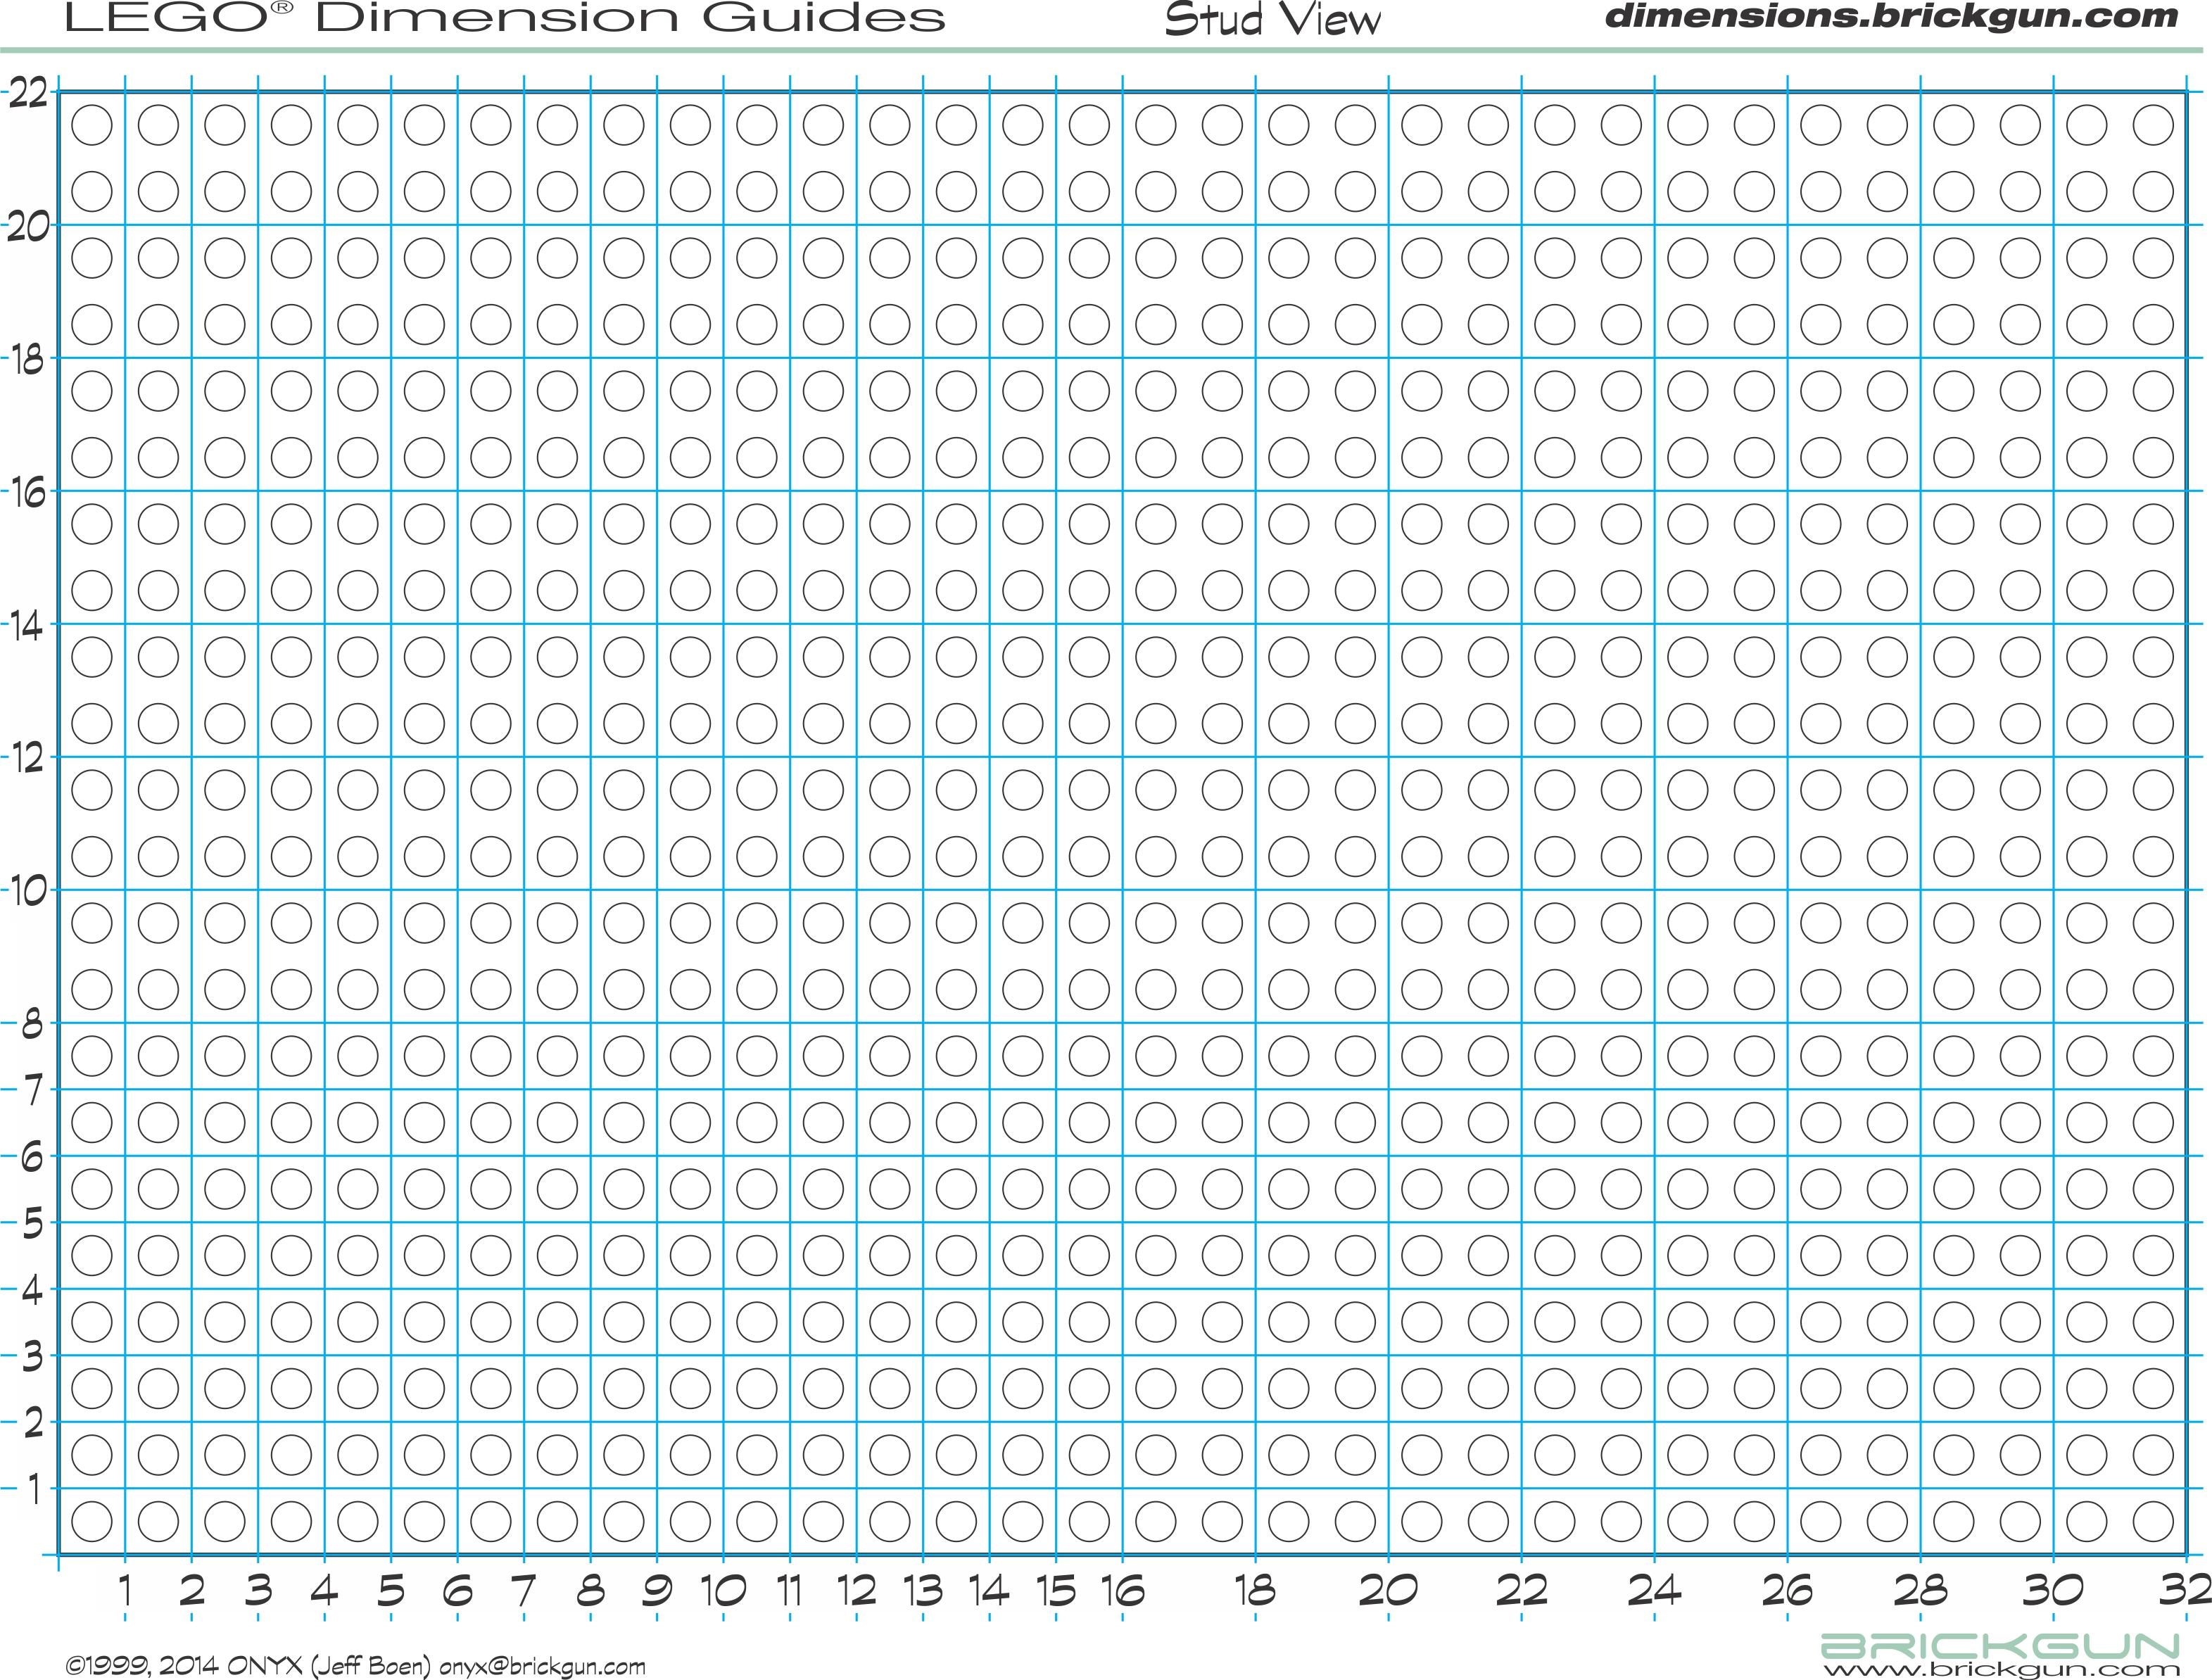This screenshot has height=1680, width=2212.
Task: Select vertical axis label 2
Action: point(33,1423)
